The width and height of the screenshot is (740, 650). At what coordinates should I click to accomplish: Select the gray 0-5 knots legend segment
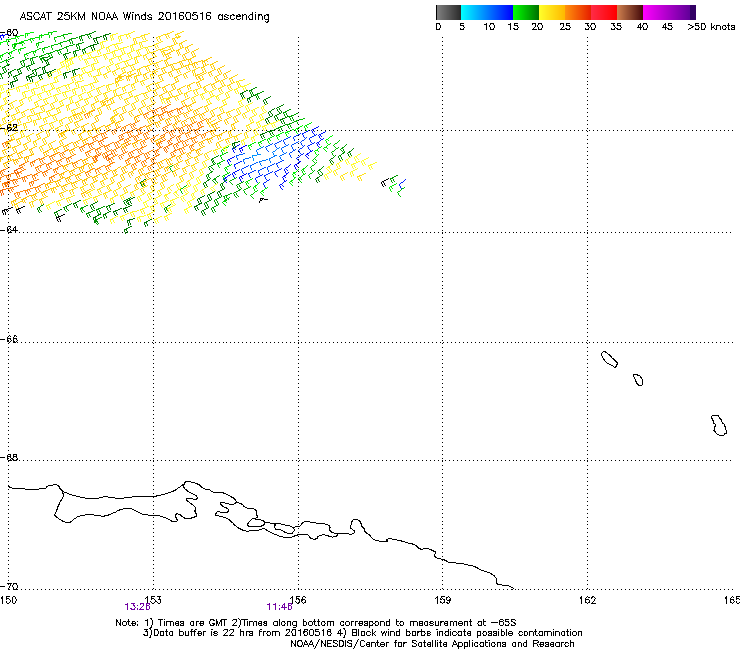448,12
